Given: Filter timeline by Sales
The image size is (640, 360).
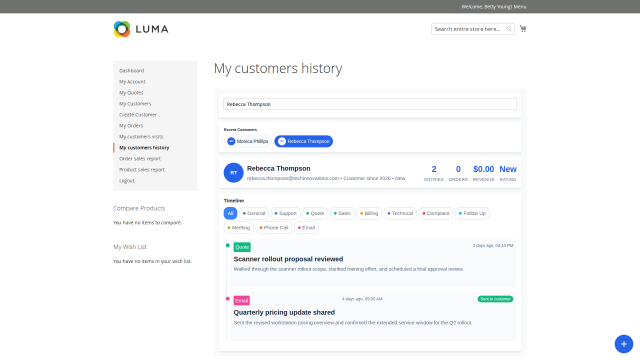Looking at the screenshot, I should [342, 213].
